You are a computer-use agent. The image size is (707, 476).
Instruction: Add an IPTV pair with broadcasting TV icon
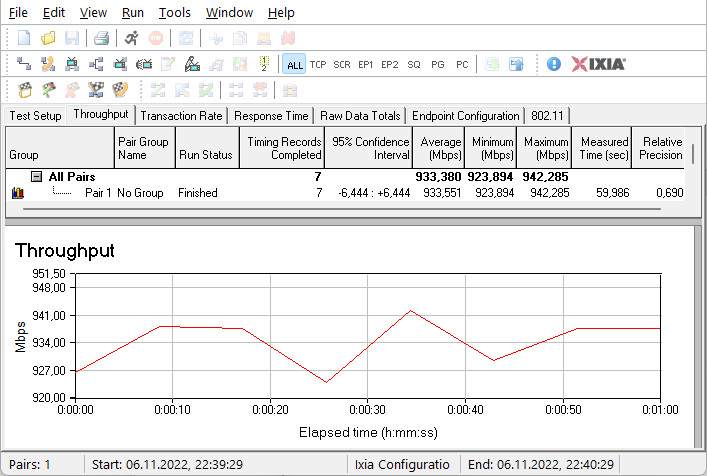click(x=144, y=64)
